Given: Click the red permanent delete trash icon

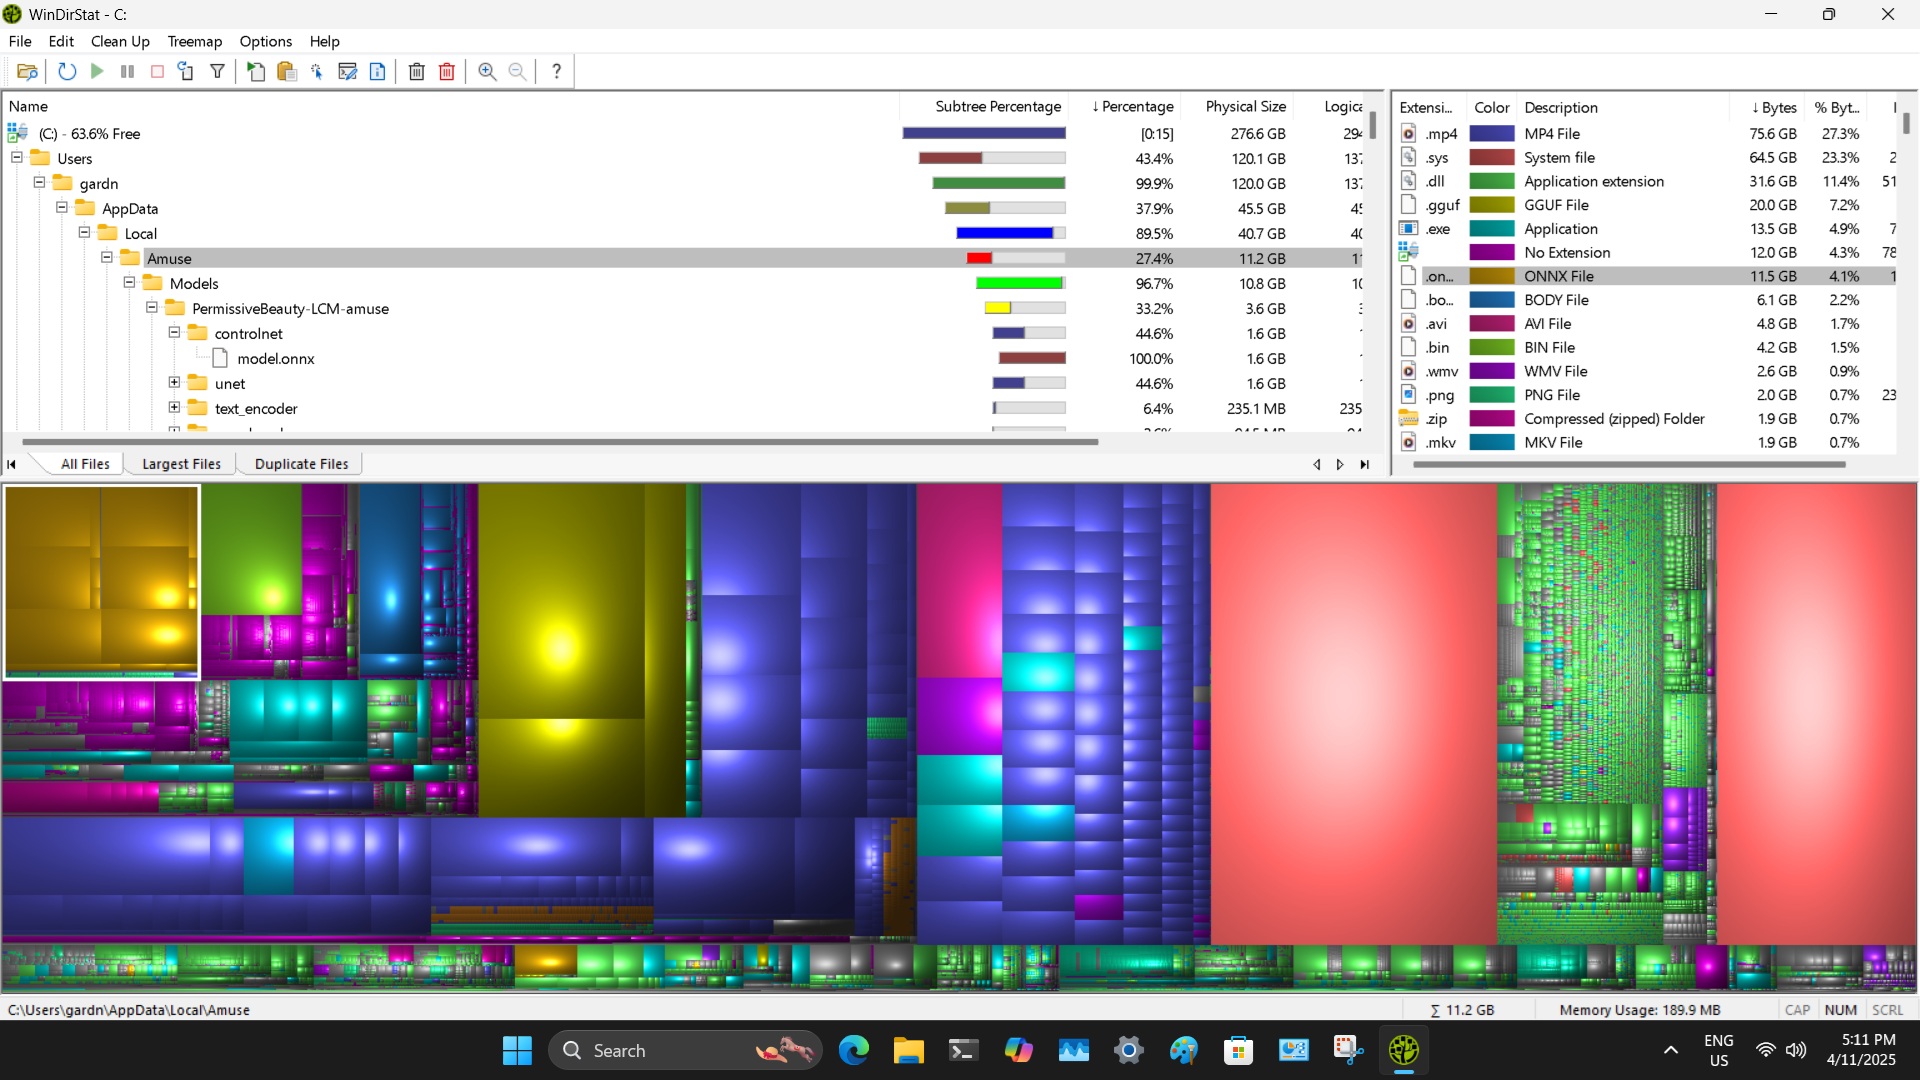Looking at the screenshot, I should [x=447, y=71].
